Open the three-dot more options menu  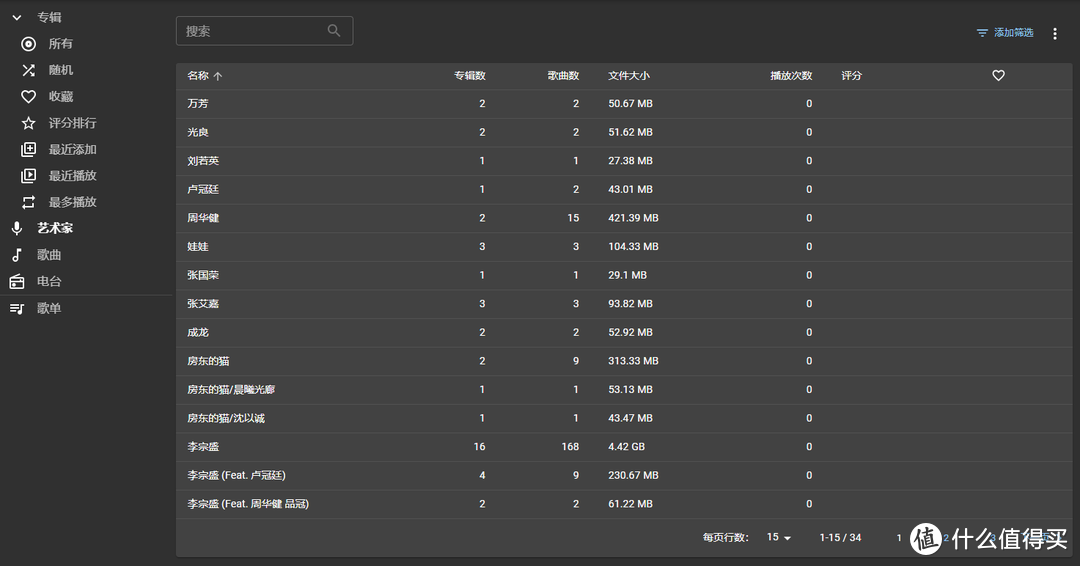pos(1054,34)
